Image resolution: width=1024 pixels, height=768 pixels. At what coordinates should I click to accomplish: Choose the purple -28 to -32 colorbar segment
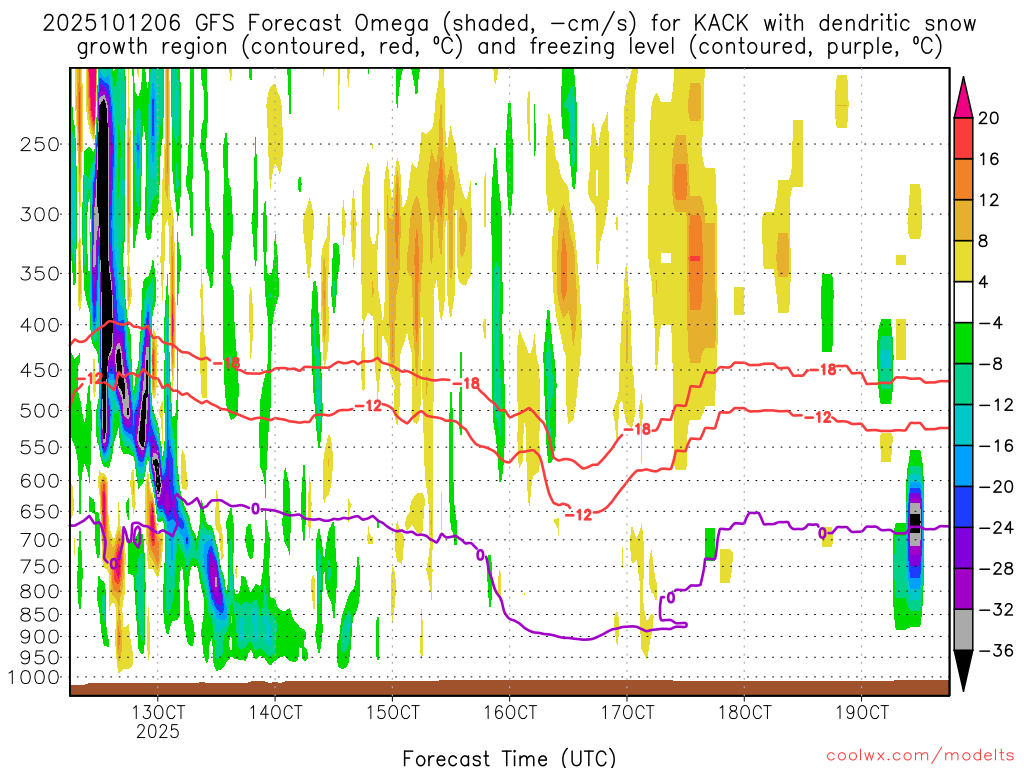(x=963, y=589)
